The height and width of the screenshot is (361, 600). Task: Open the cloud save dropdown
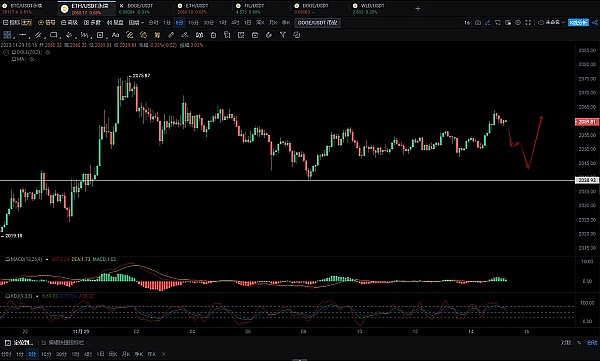[551, 23]
